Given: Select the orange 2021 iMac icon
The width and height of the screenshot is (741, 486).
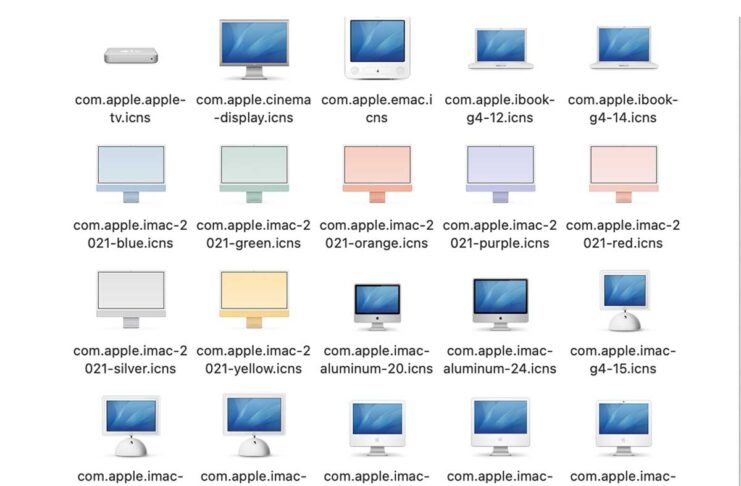Looking at the screenshot, I should 377,174.
